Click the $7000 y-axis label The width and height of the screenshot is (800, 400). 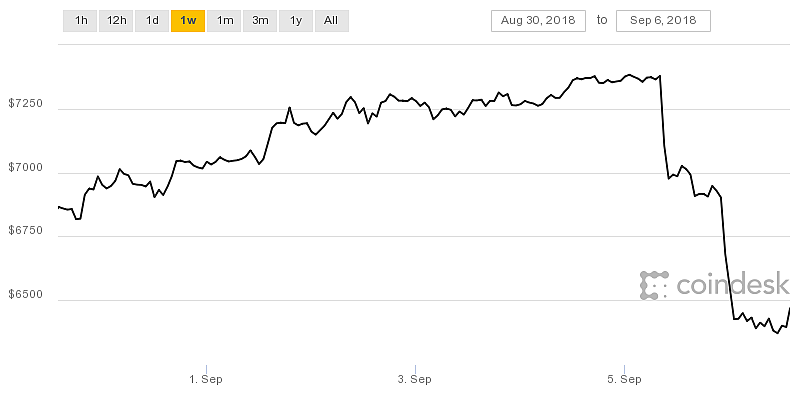[x=24, y=170]
